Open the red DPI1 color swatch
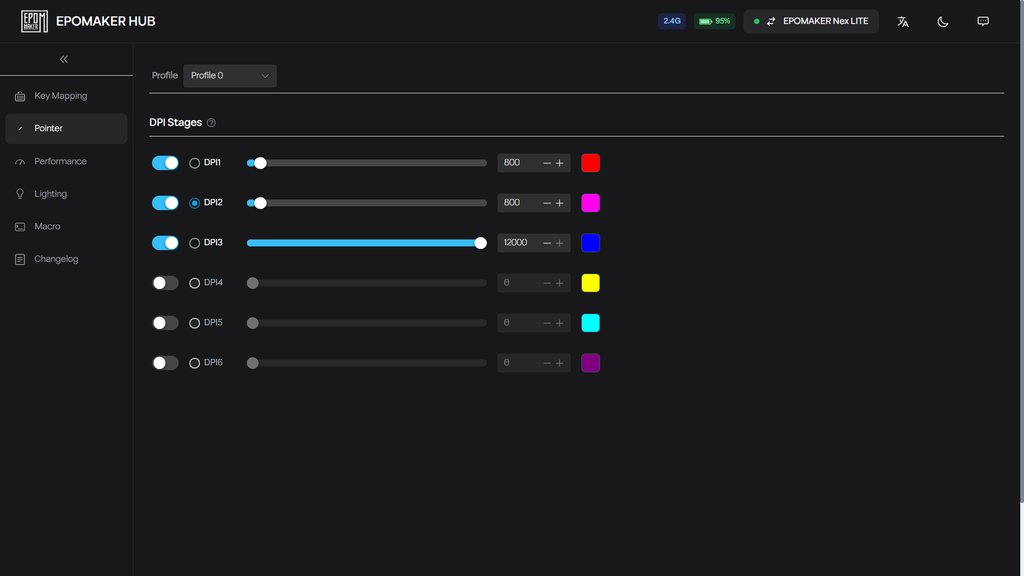This screenshot has height=576, width=1024. pyautogui.click(x=590, y=163)
